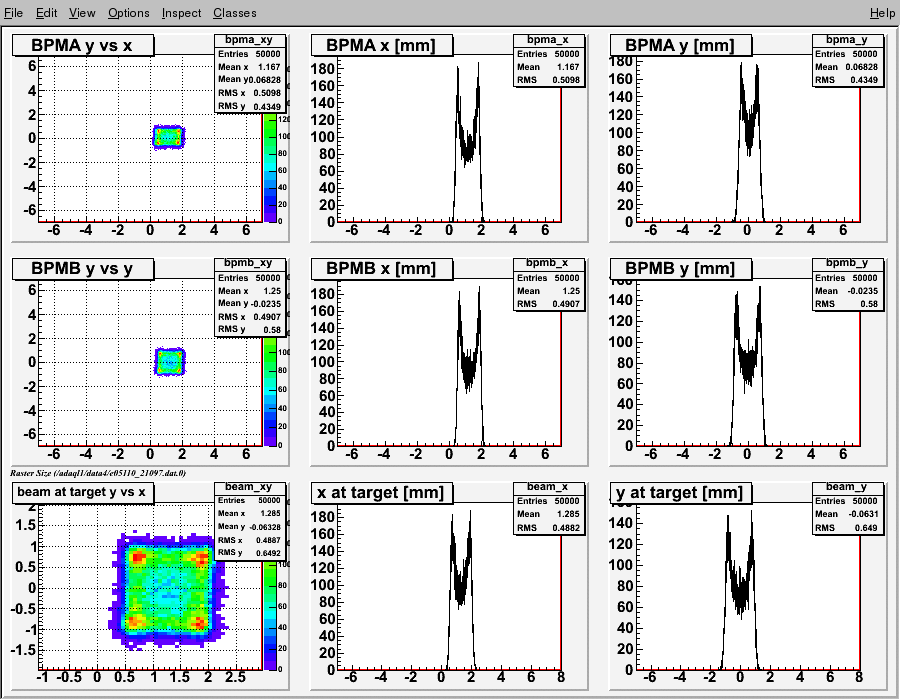The width and height of the screenshot is (900, 700).
Task: Select the 'BPMB y vs y' plot title
Action: 83,269
